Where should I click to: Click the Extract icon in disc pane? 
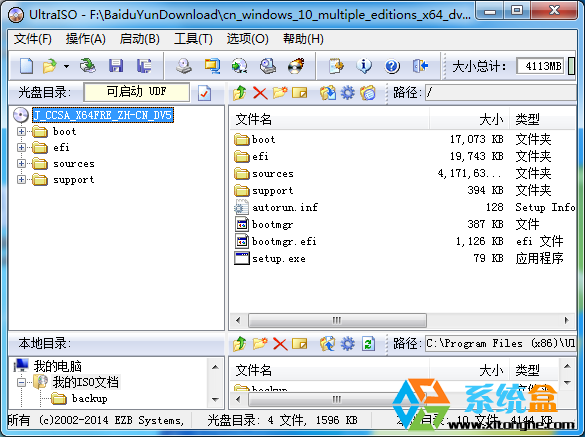pyautogui.click(x=328, y=93)
